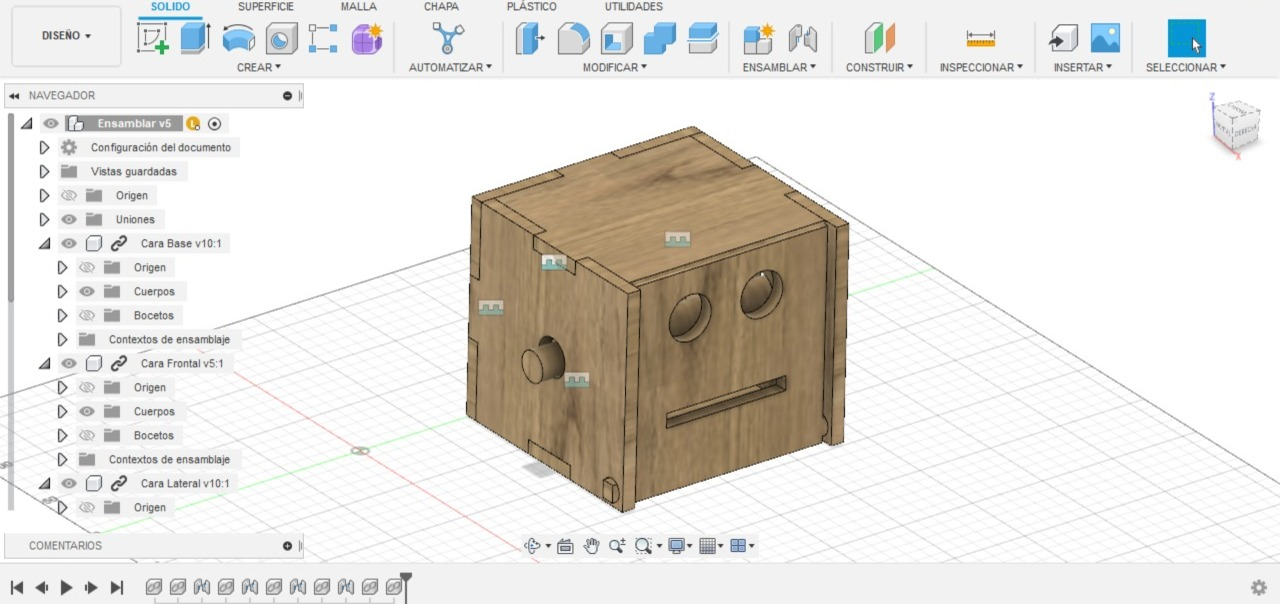Switch to the SUPERFICIE tab
Viewport: 1280px width, 604px height.
point(266,7)
